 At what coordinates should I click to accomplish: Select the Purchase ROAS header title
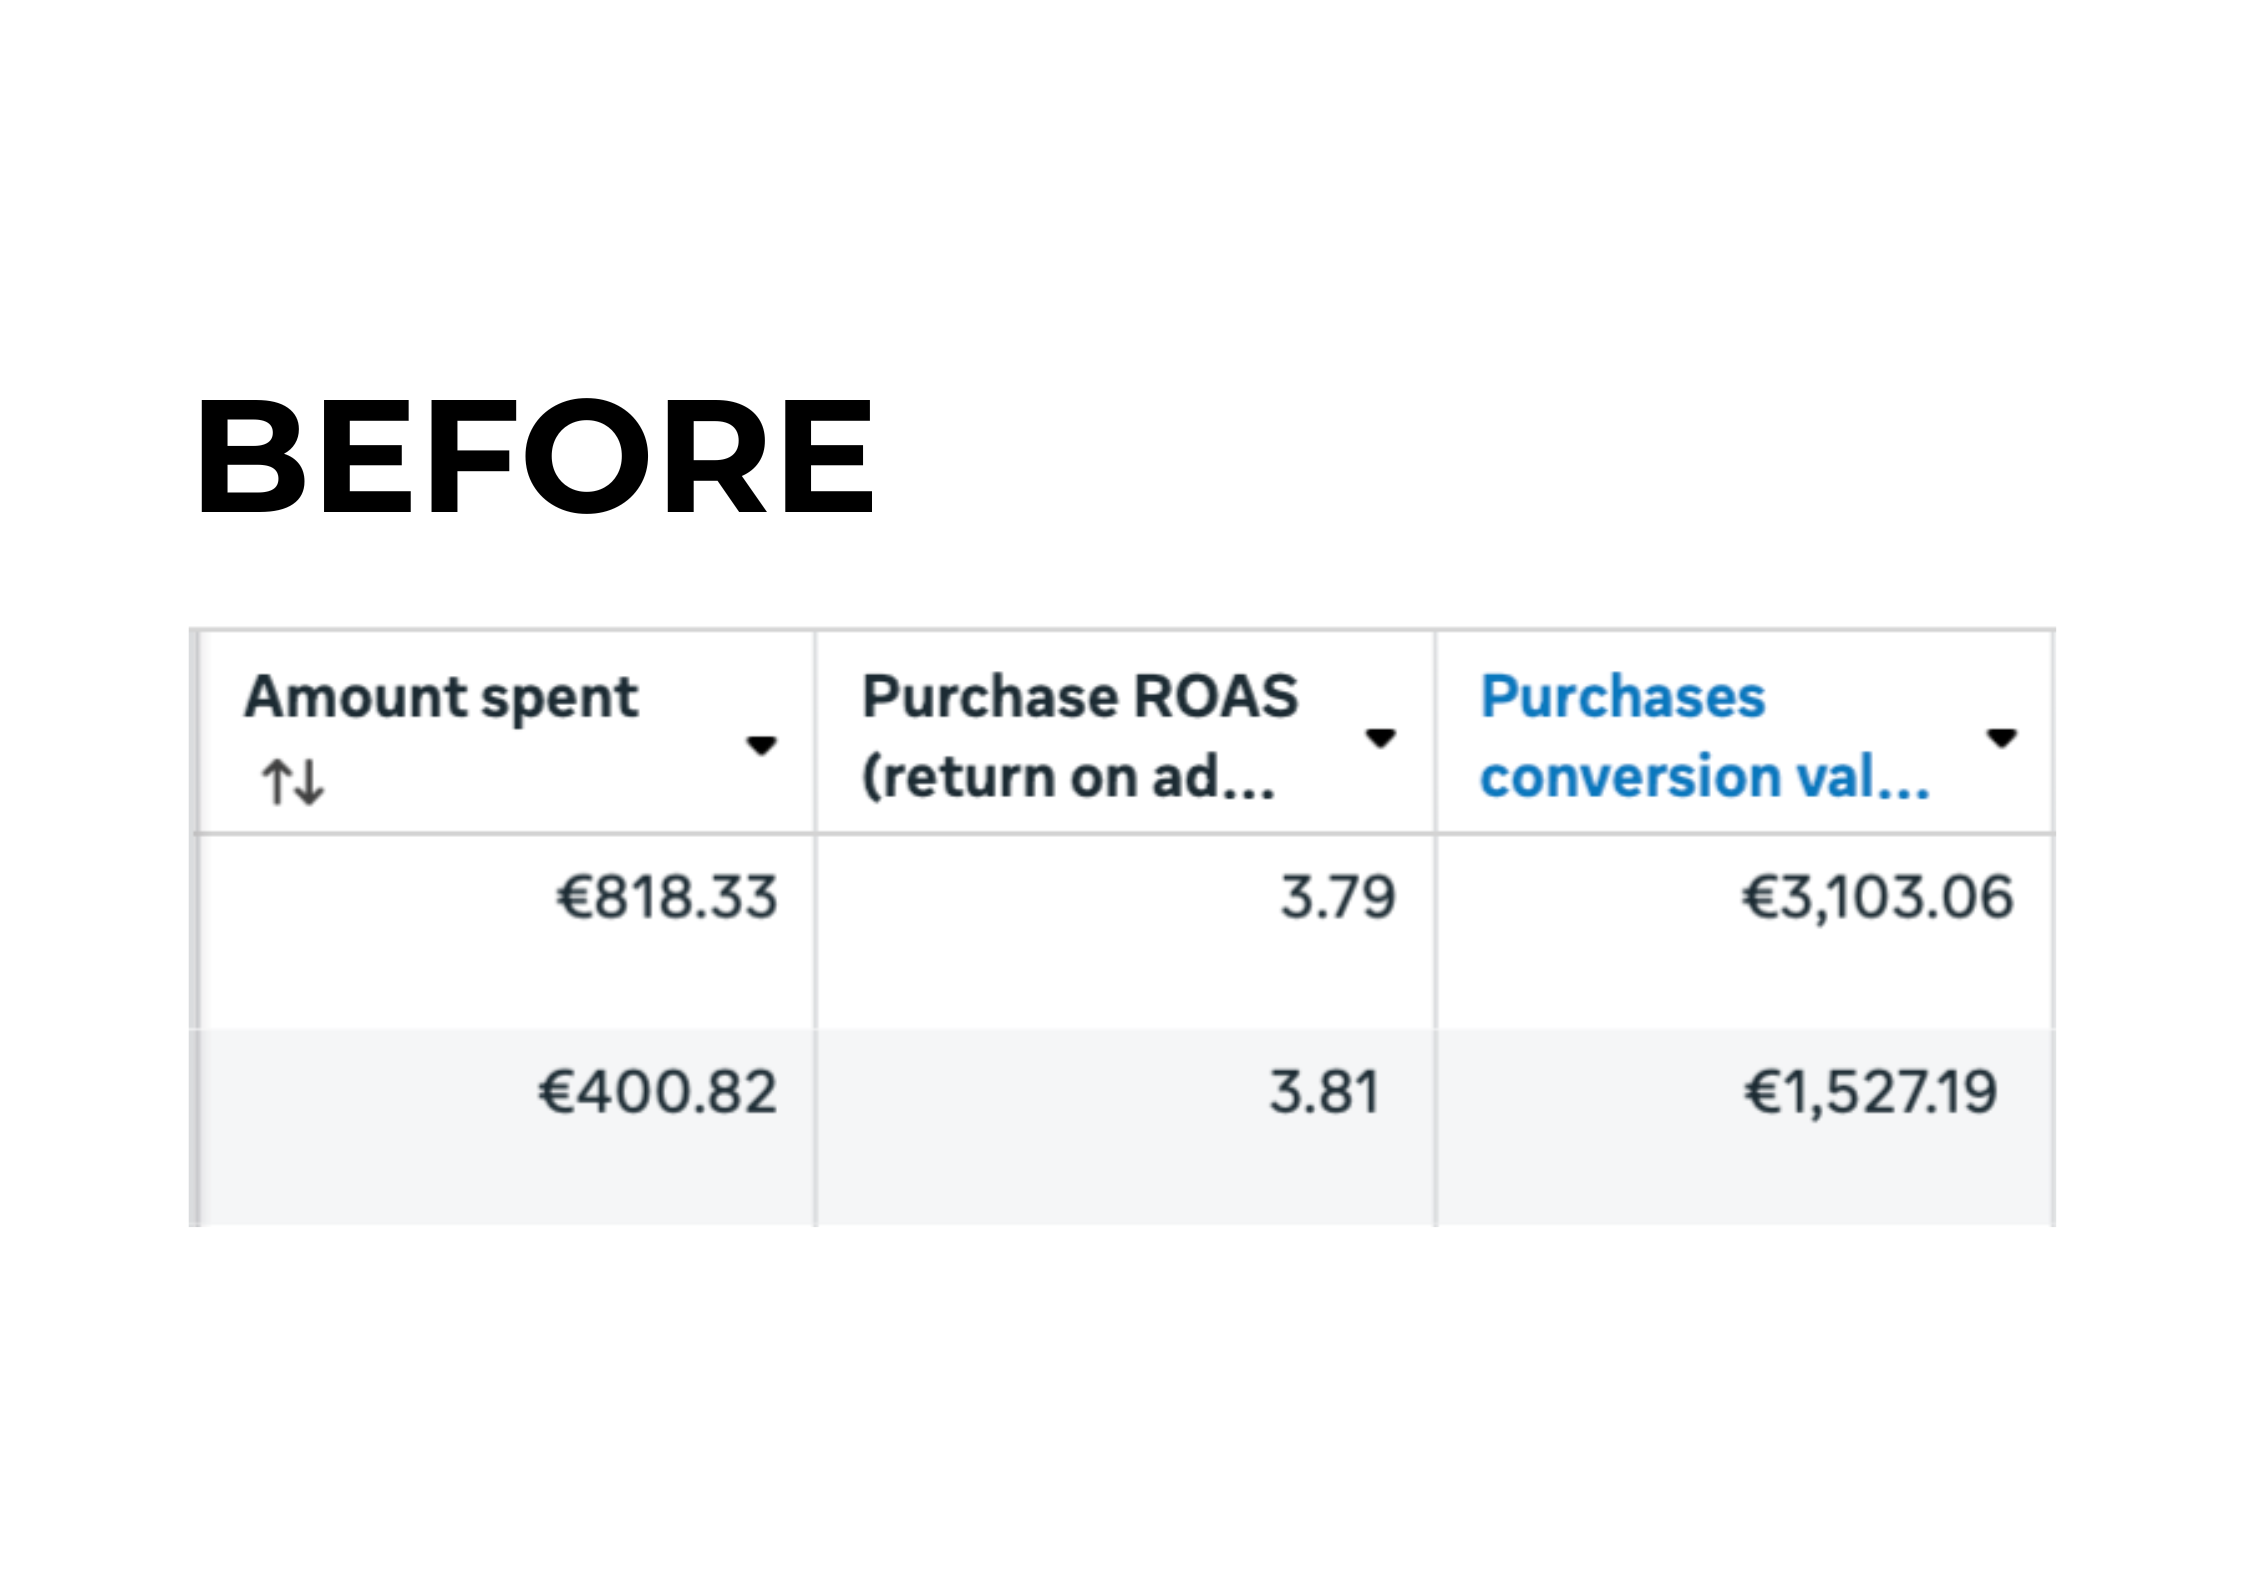coord(1080,696)
